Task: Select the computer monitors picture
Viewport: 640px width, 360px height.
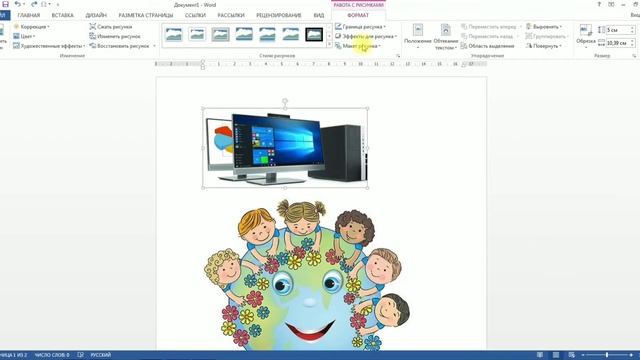Action: point(285,148)
